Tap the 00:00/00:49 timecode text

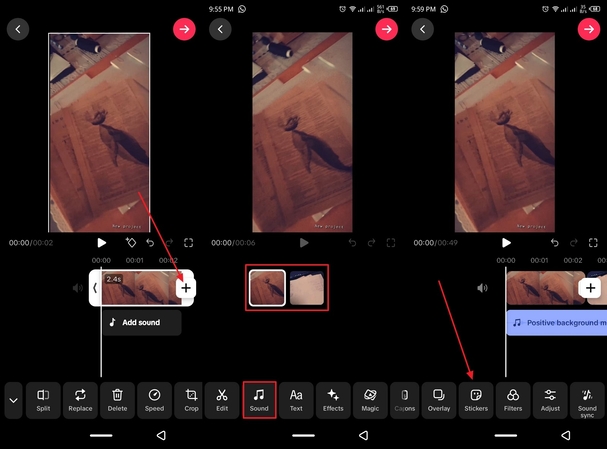click(436, 243)
